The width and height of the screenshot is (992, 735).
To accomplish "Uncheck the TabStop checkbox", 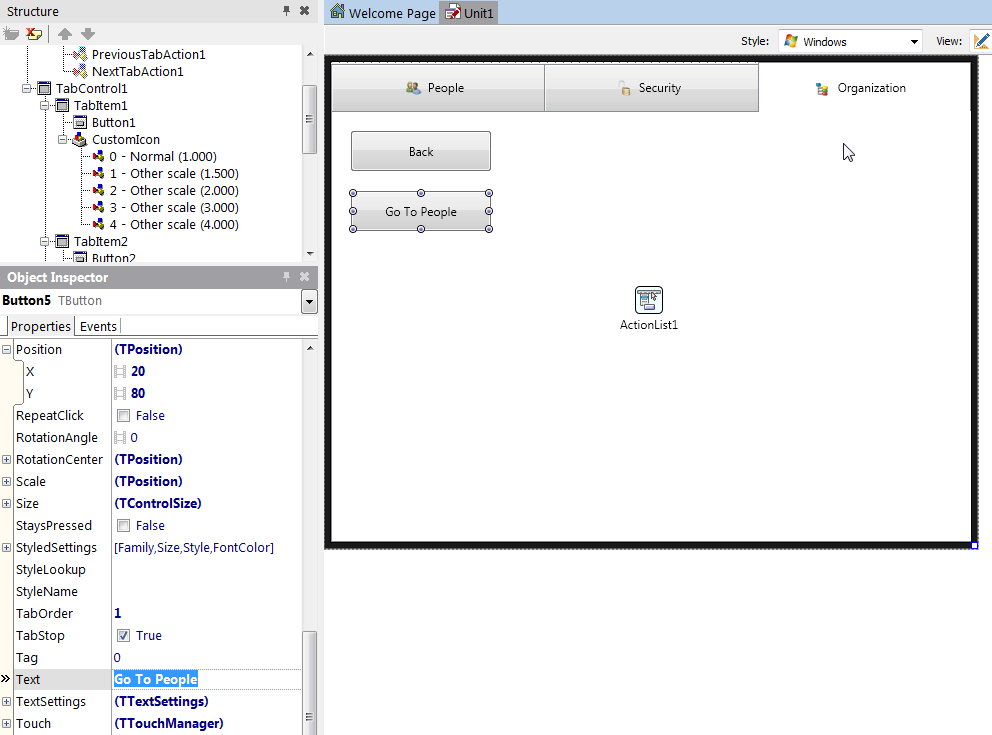I will (123, 636).
